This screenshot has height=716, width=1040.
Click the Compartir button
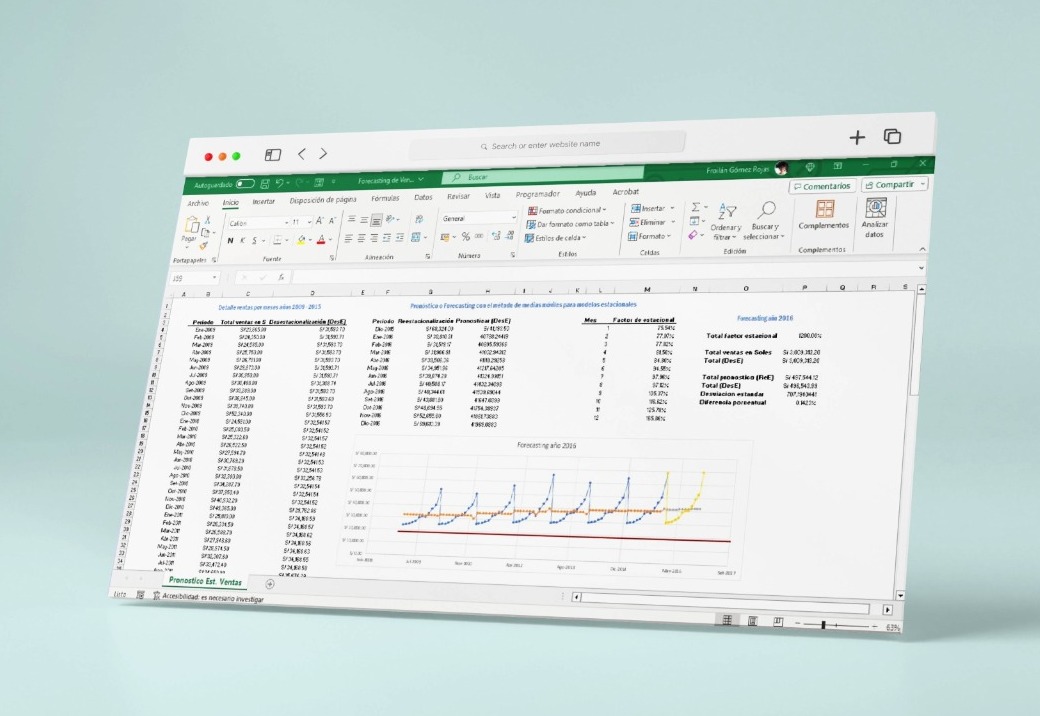[893, 185]
